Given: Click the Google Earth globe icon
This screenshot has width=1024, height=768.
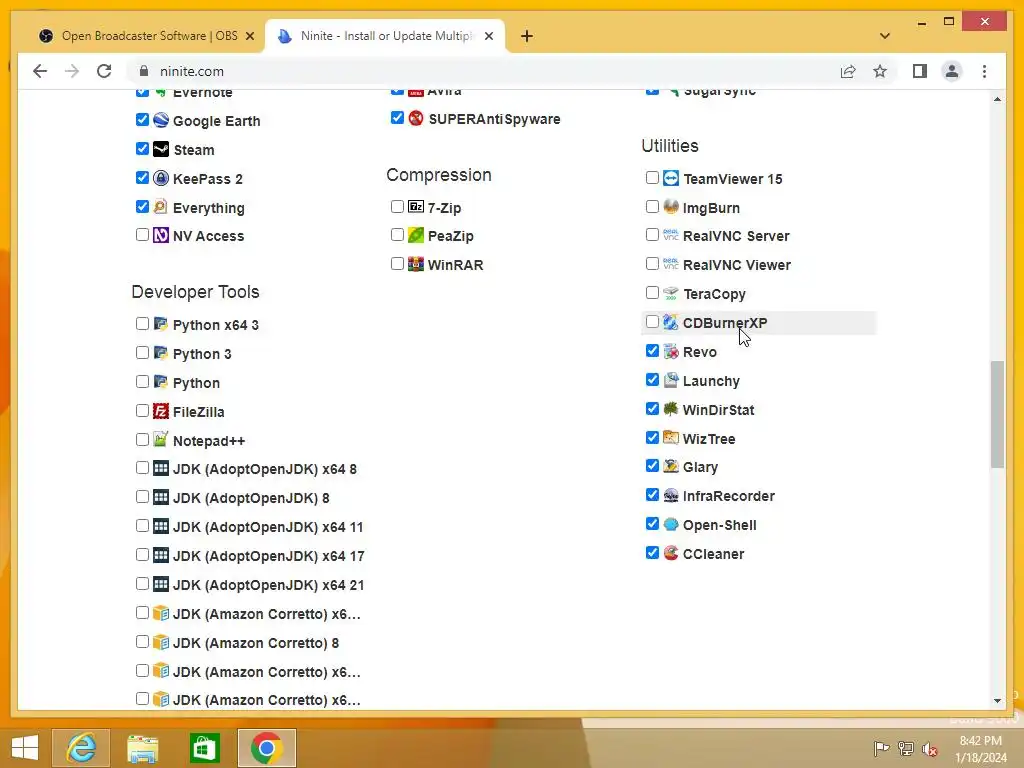Looking at the screenshot, I should [161, 120].
